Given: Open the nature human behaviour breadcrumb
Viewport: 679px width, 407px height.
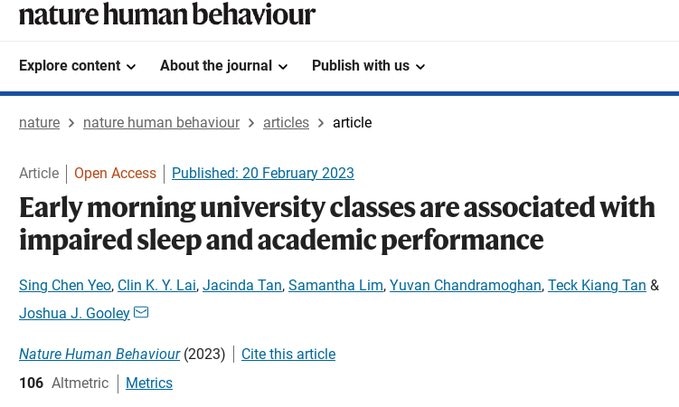Looking at the screenshot, I should point(161,123).
